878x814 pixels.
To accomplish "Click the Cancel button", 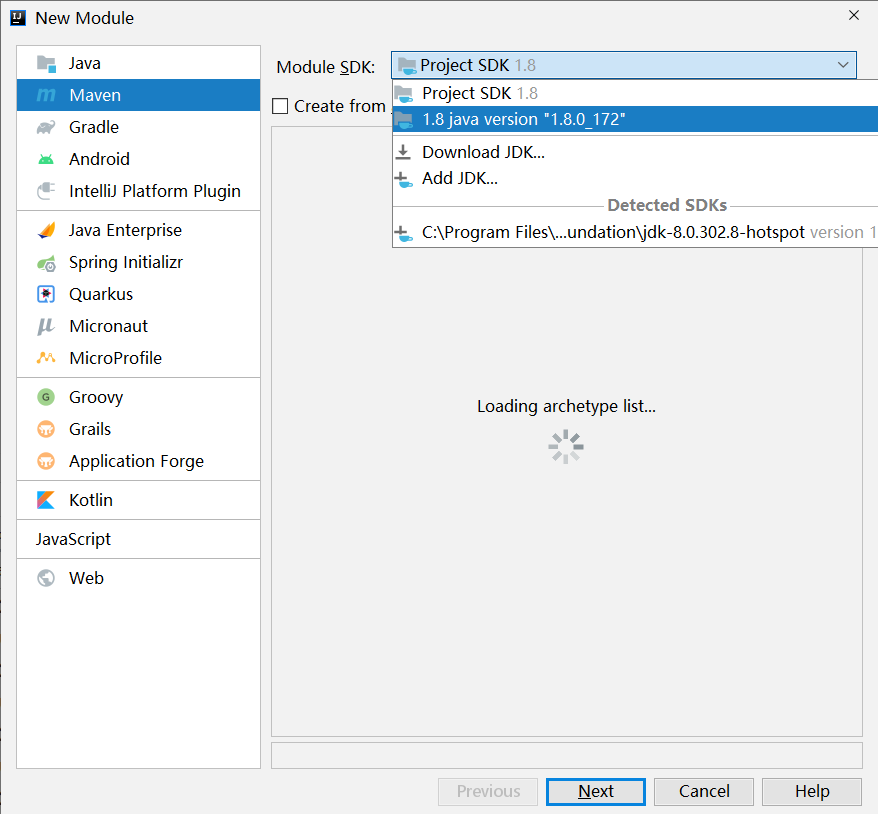I will click(x=704, y=792).
